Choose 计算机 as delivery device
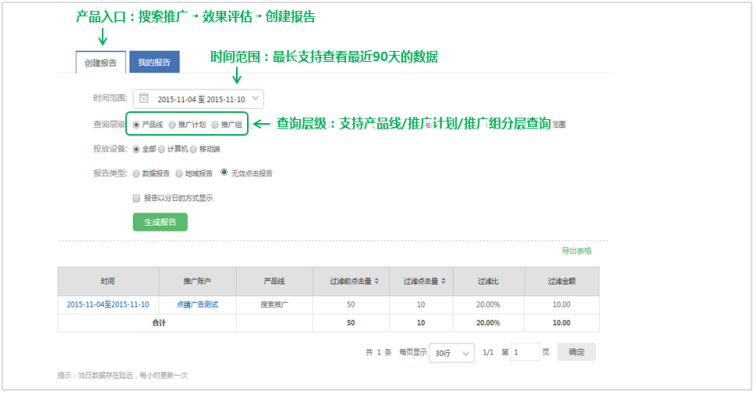Screen dimensions: 756x393 [x=162, y=149]
